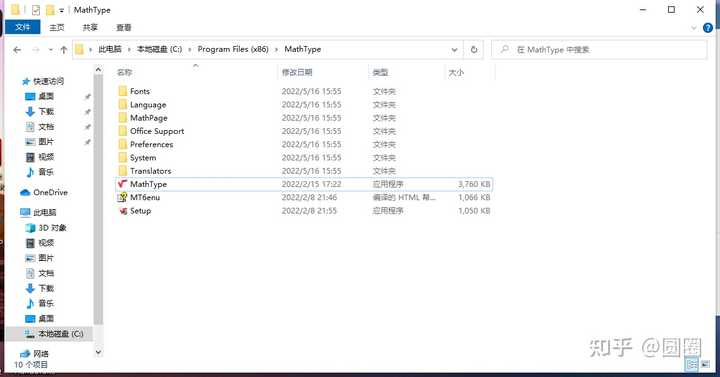Select 此电脑 in the address path
Image resolution: width=720 pixels, height=377 pixels.
pos(110,49)
